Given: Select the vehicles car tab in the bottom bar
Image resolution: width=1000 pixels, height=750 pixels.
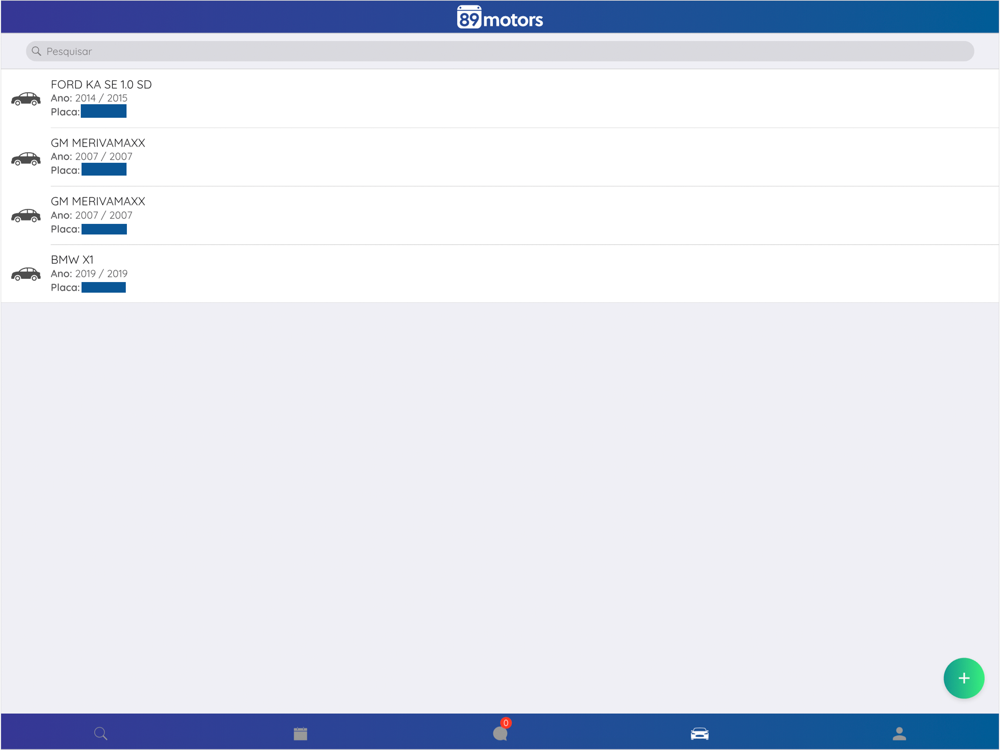Looking at the screenshot, I should coord(700,733).
